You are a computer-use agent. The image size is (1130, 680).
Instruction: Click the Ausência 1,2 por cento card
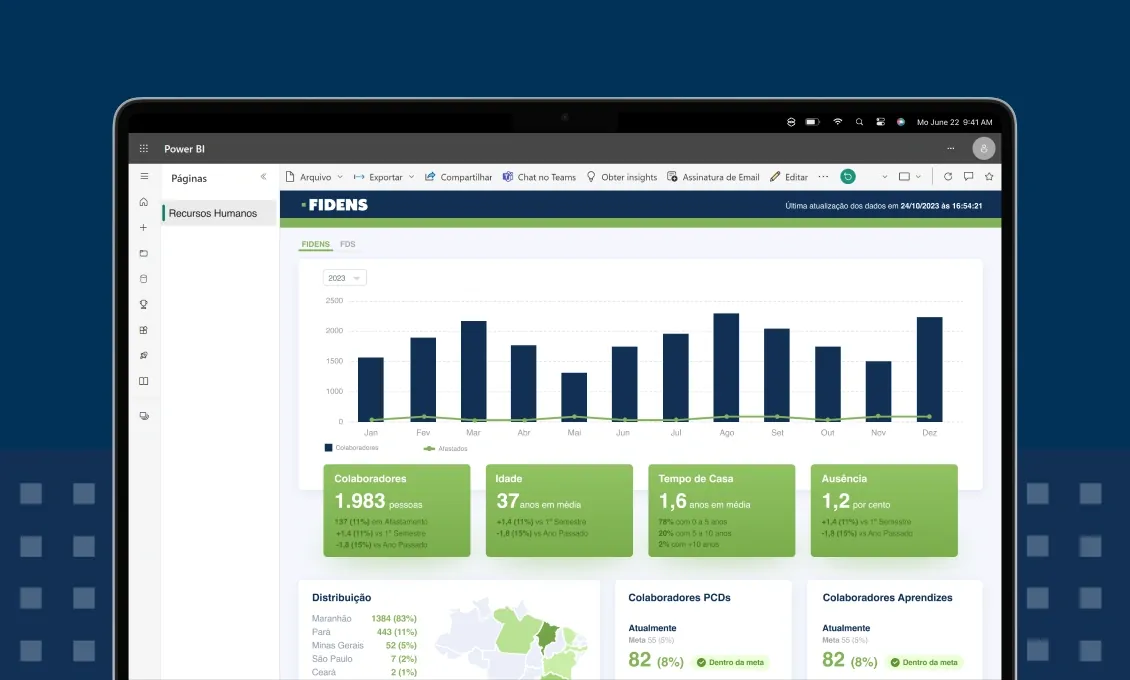pyautogui.click(x=884, y=511)
